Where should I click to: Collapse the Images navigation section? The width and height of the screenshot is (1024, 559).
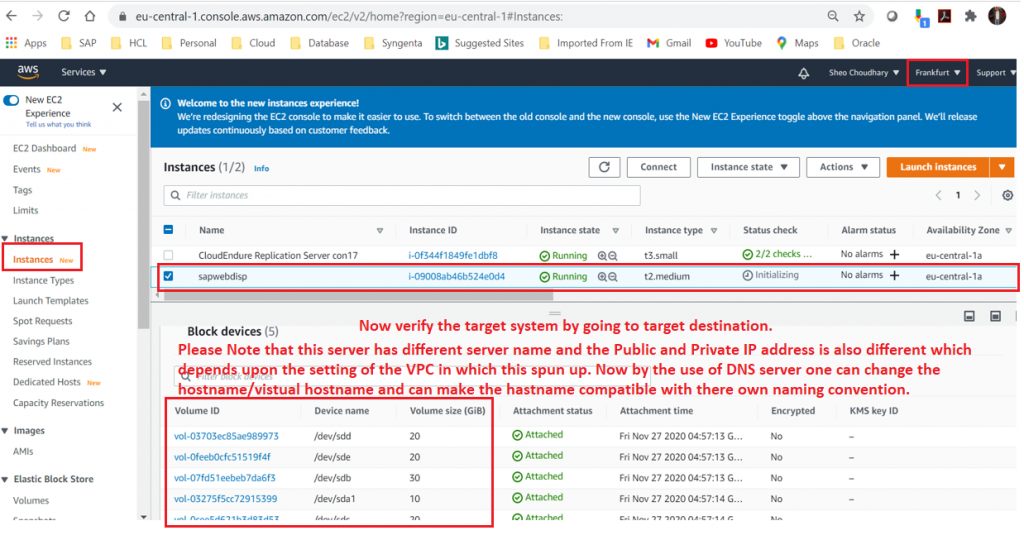tap(5, 431)
